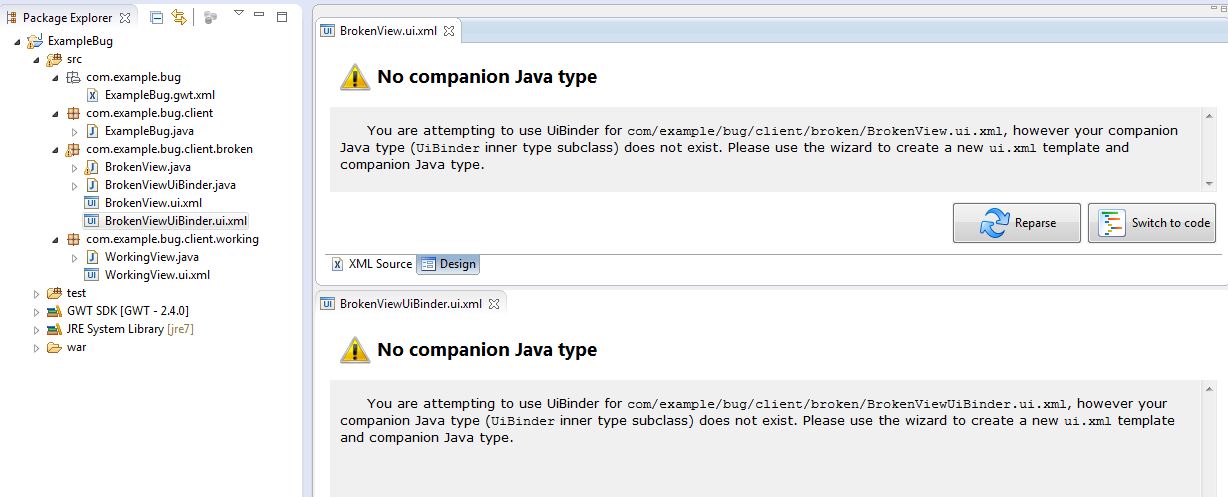Collapse the ExampleBug project node

[19, 42]
